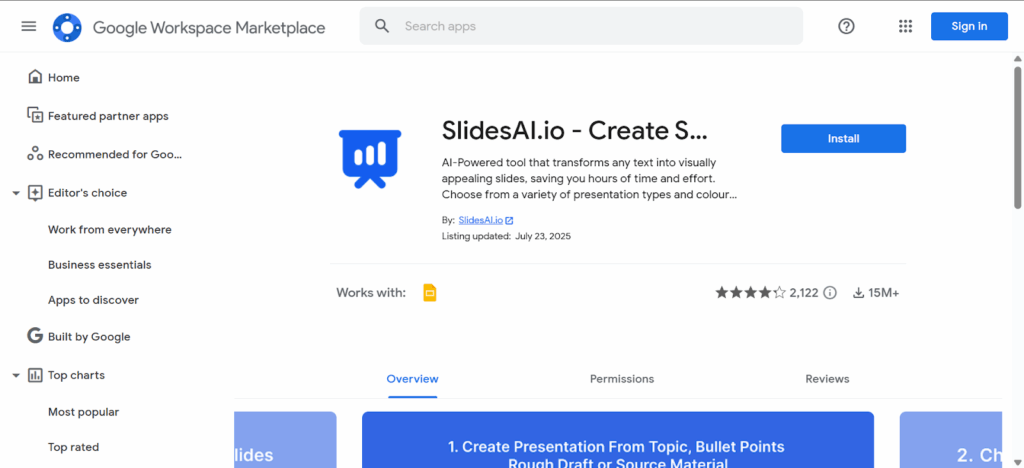This screenshot has width=1024, height=468.
Task: Click the Google Slides icon
Action: tap(430, 293)
